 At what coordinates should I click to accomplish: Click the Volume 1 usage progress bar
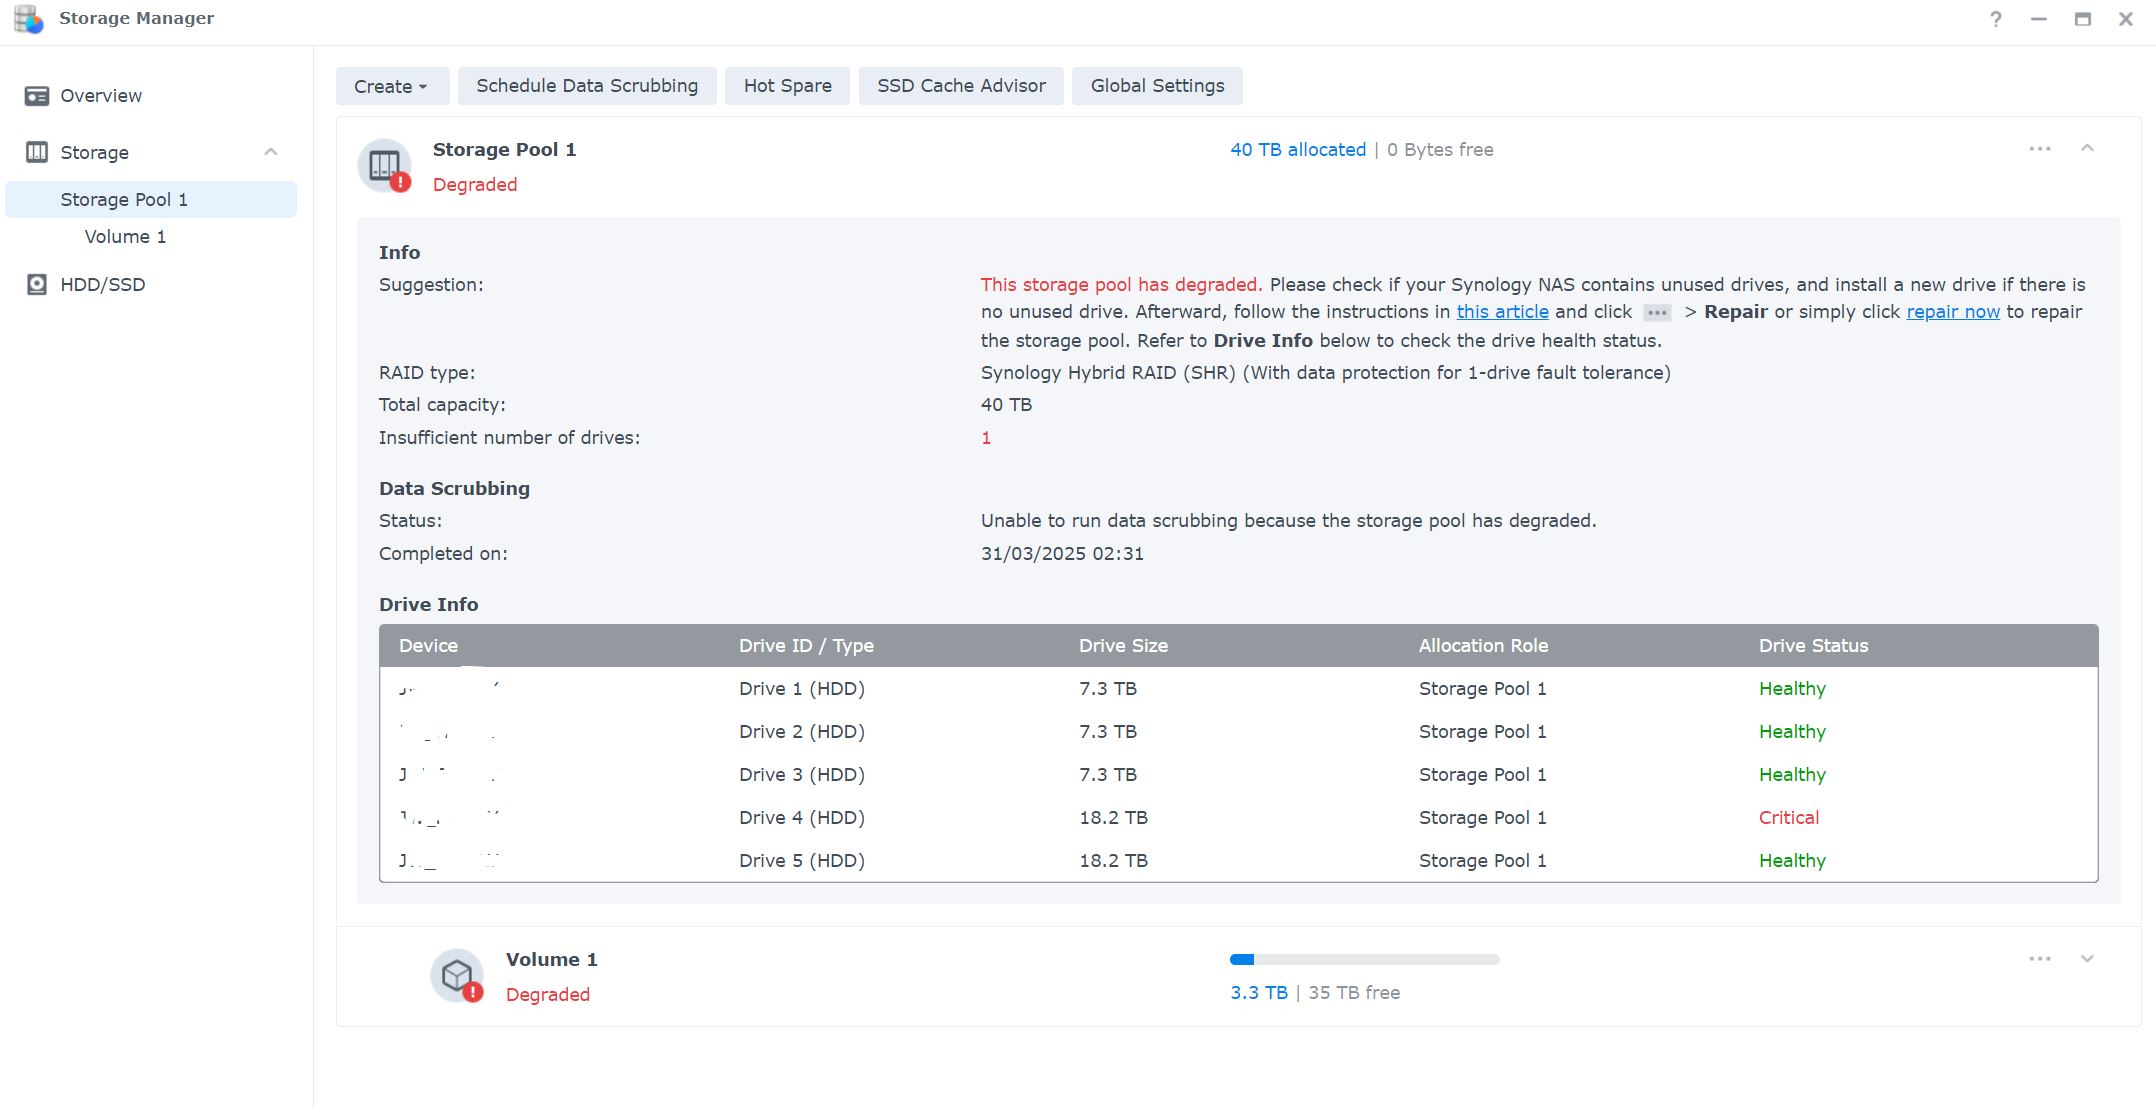tap(1364, 959)
